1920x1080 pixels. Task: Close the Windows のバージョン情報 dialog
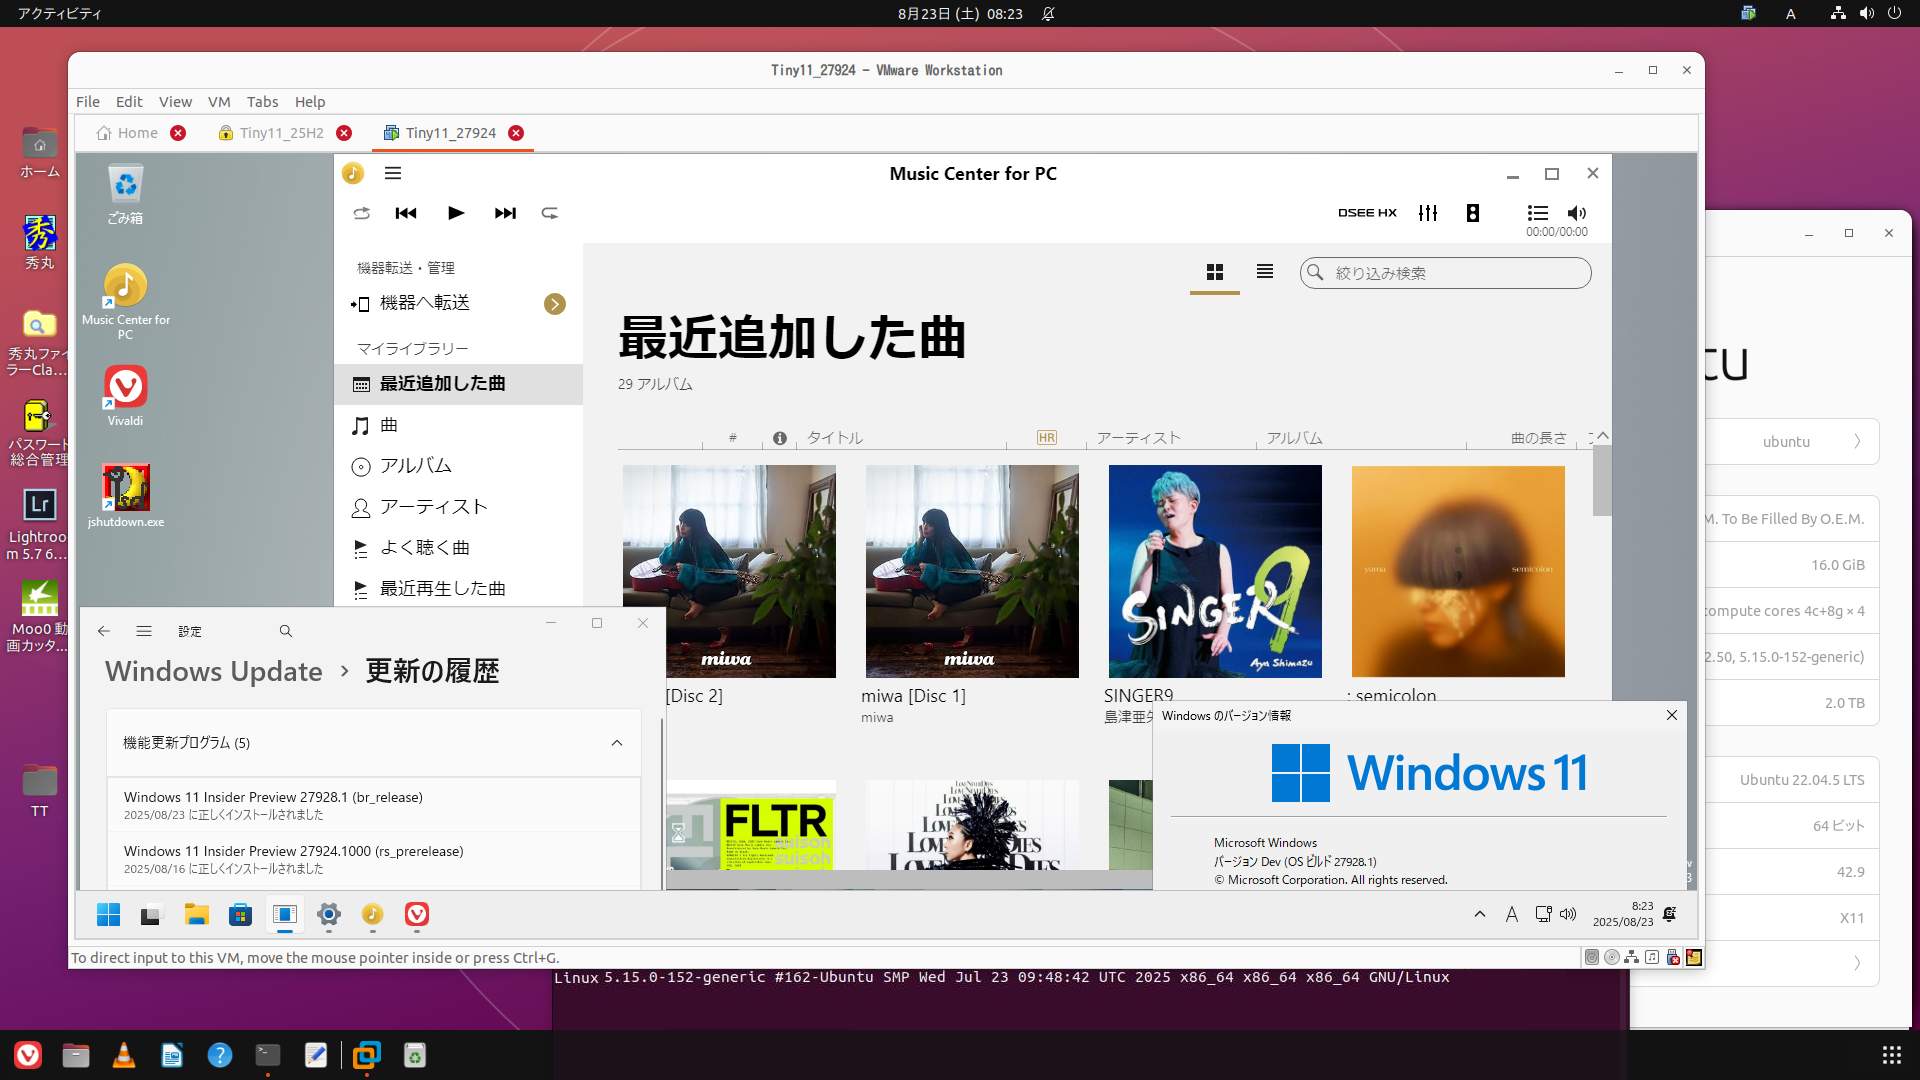1672,715
